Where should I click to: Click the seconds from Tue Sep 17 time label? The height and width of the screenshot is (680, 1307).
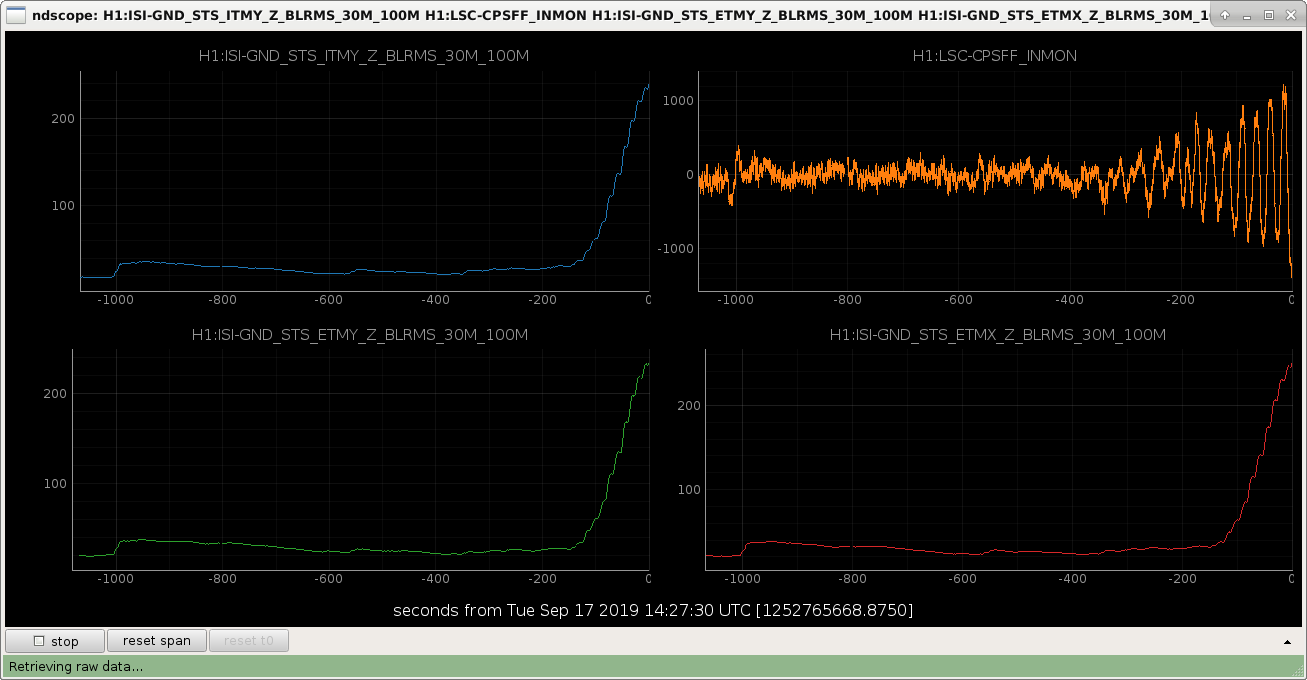tap(653, 609)
